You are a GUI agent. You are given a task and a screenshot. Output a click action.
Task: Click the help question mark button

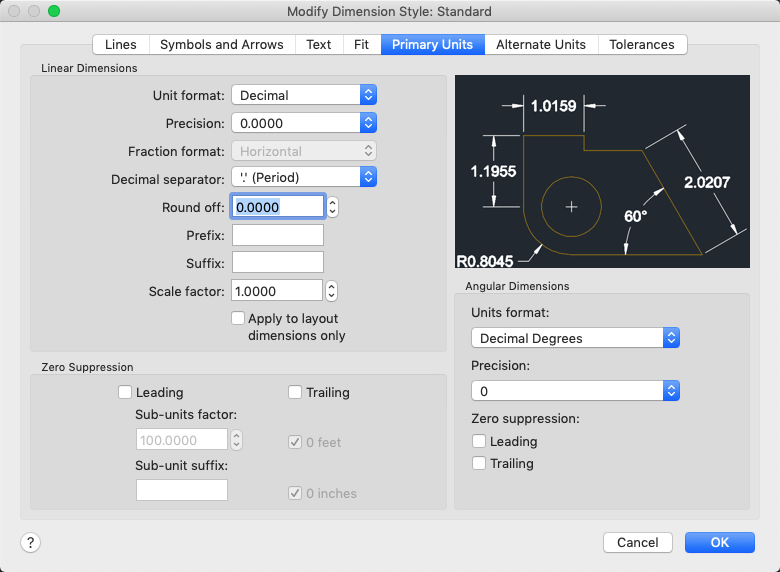[30, 542]
